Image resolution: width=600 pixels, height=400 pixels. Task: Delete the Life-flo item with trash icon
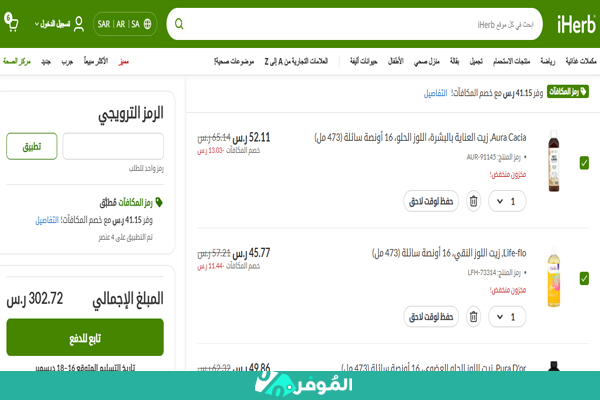coord(473,317)
